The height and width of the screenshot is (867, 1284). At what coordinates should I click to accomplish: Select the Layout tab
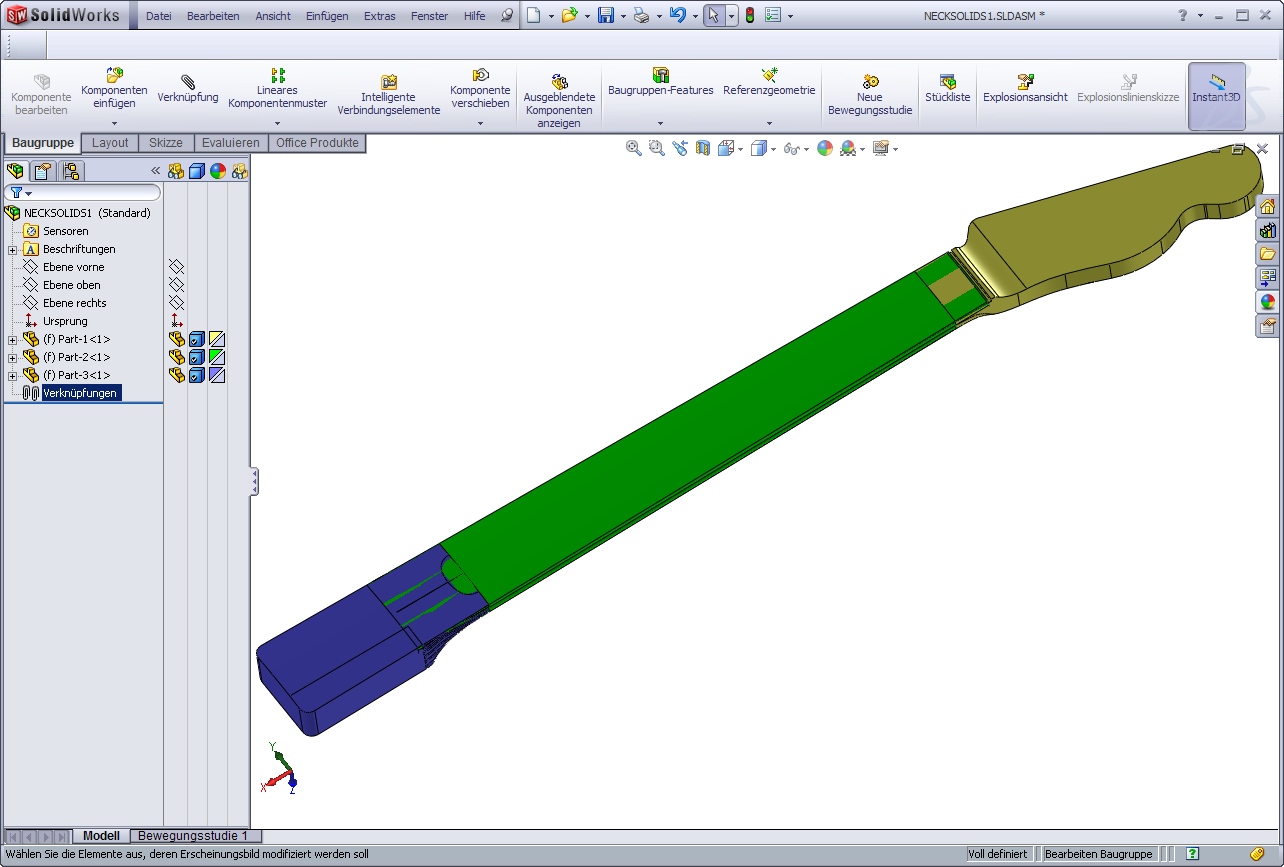click(x=110, y=143)
